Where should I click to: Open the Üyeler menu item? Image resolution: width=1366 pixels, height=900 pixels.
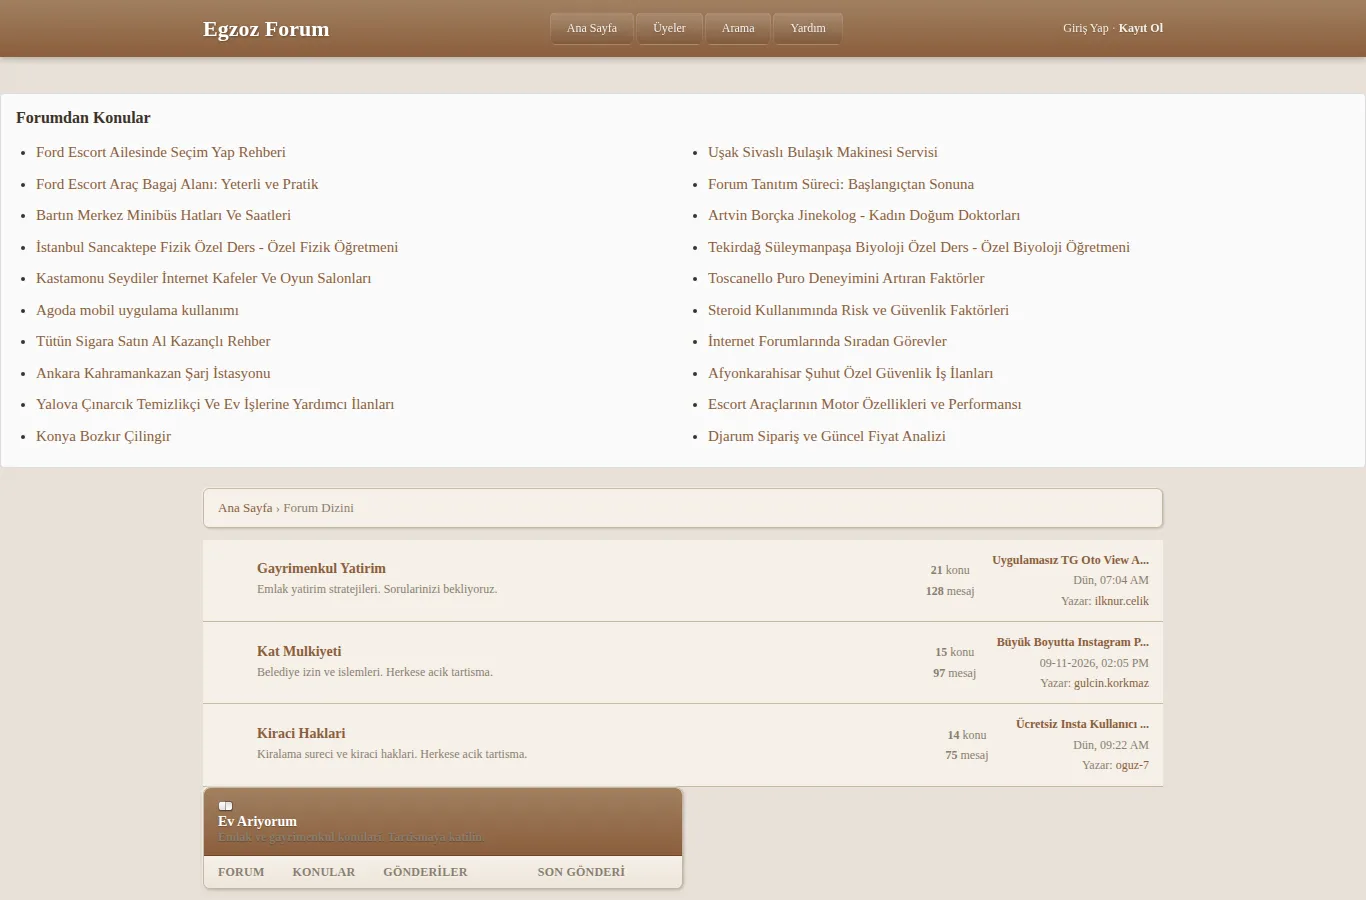pos(669,28)
